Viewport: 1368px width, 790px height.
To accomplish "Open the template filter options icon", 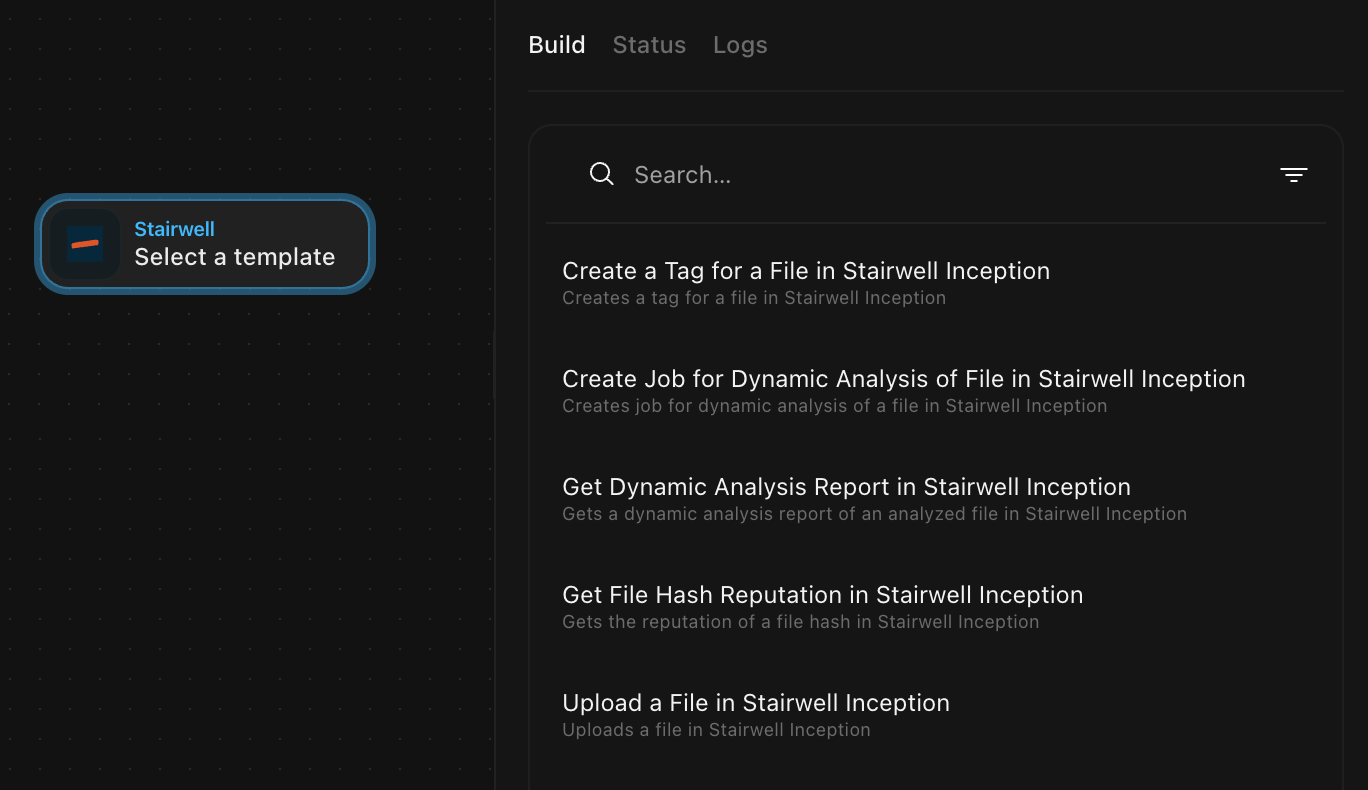I will (x=1293, y=175).
